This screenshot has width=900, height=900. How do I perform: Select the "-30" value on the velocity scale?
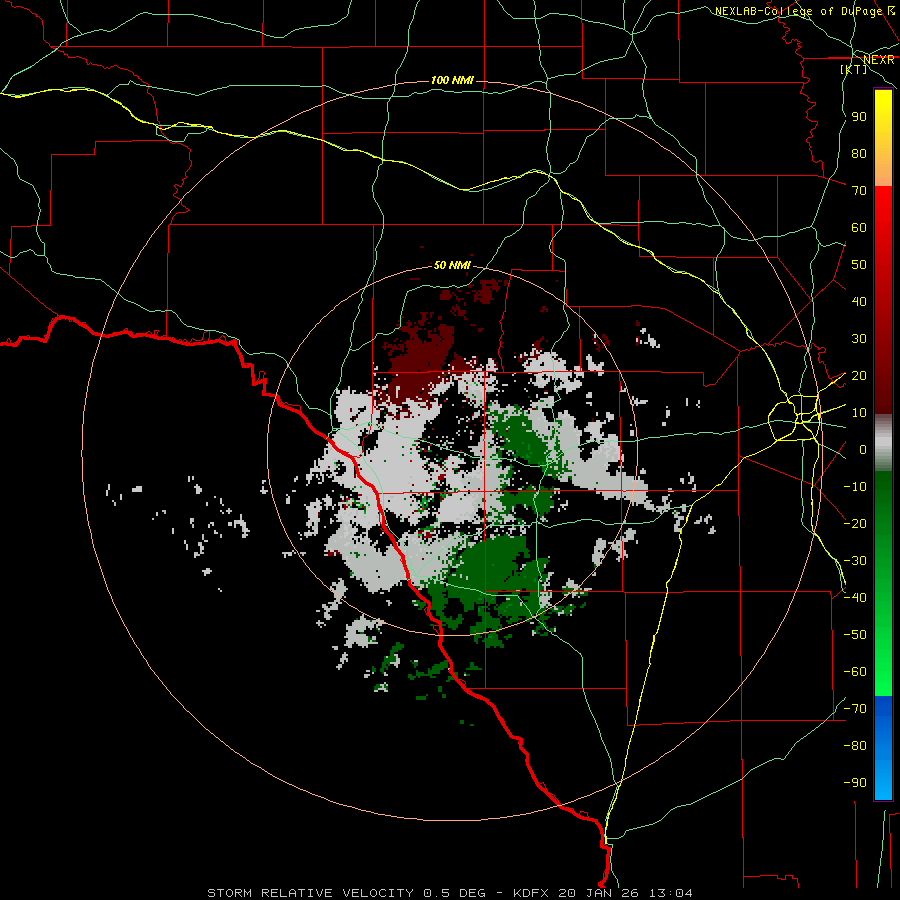click(855, 561)
